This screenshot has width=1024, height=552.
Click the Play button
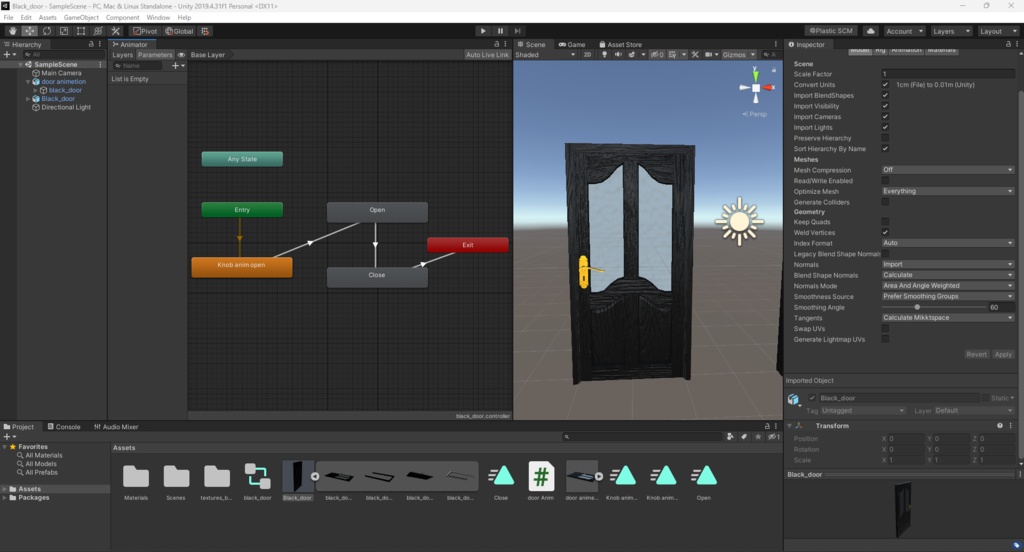483,31
